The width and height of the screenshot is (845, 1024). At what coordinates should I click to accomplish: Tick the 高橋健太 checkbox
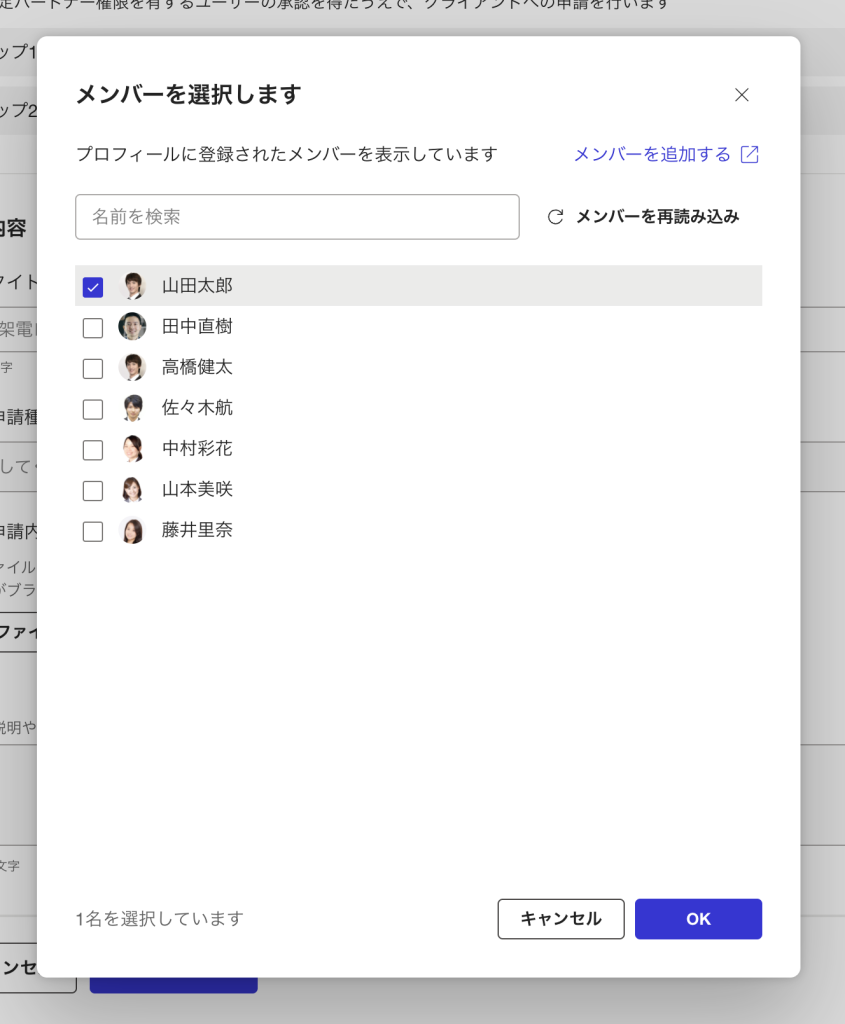[93, 369]
